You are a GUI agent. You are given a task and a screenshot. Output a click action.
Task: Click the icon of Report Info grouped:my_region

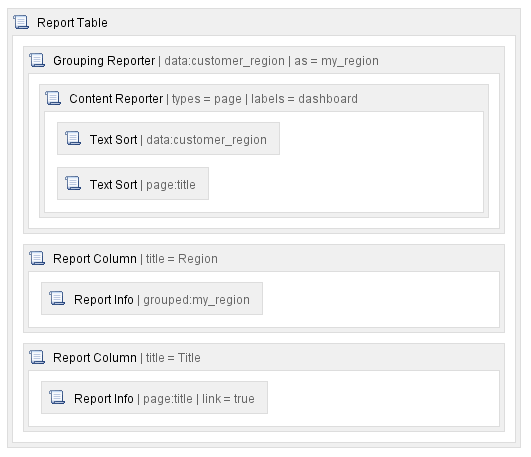(x=57, y=298)
